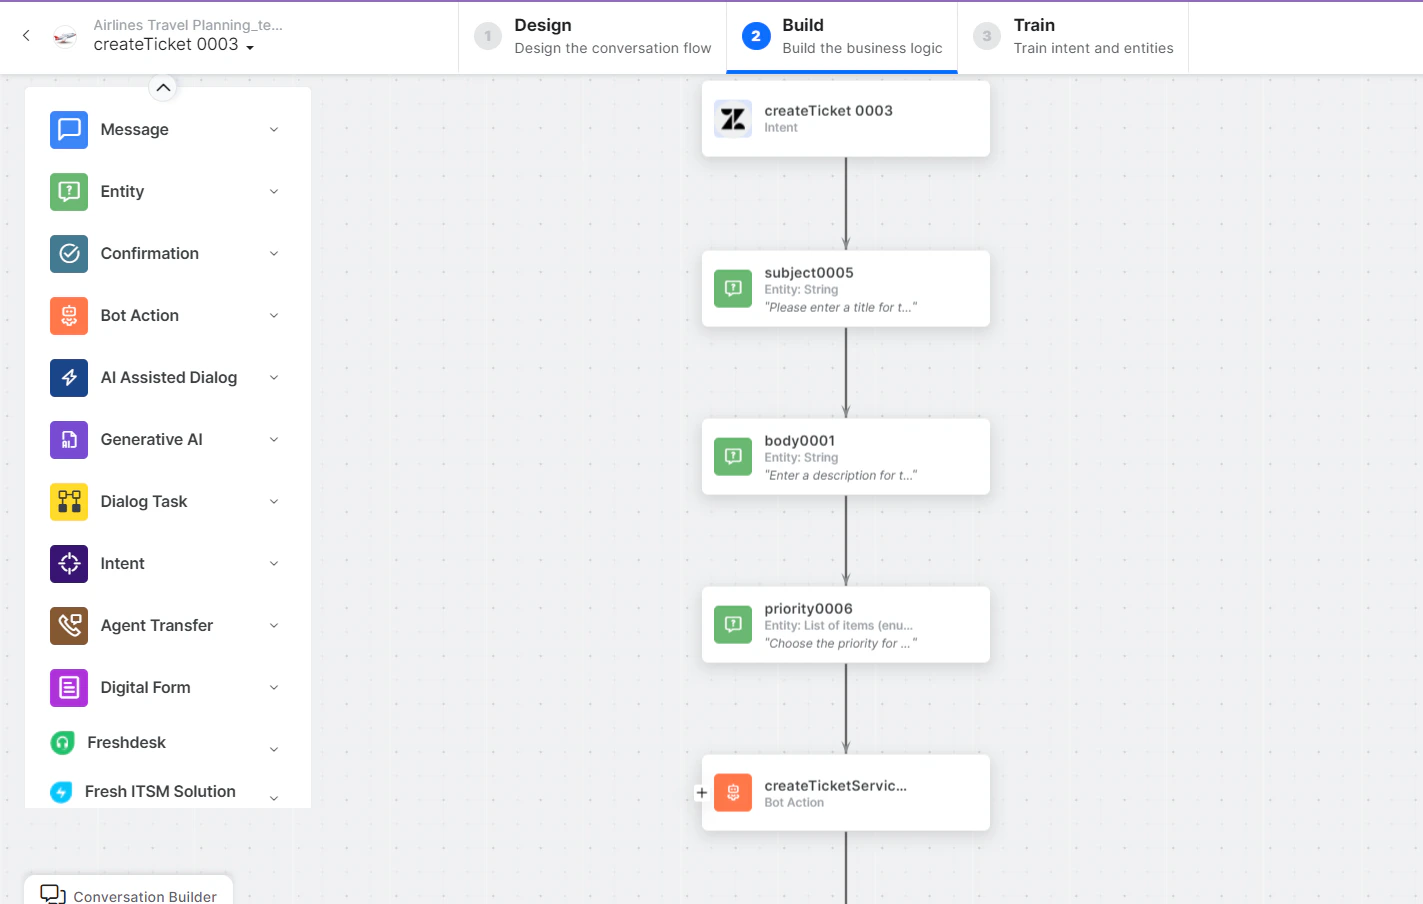Switch to the Design step
The height and width of the screenshot is (904, 1423).
(x=590, y=36)
